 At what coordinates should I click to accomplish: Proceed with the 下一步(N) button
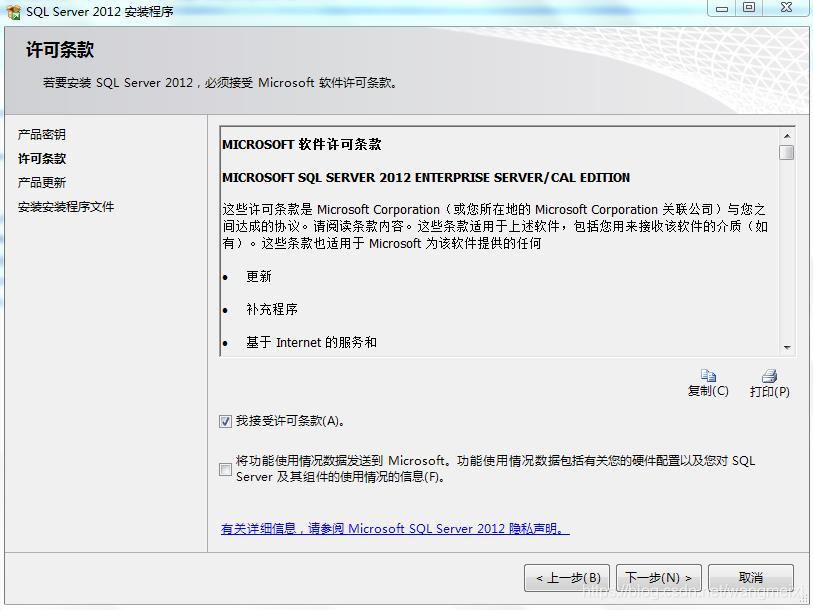(x=658, y=578)
